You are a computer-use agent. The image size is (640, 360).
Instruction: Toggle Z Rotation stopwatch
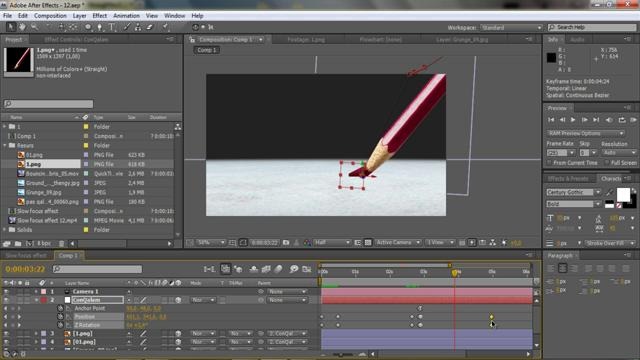coord(60,325)
